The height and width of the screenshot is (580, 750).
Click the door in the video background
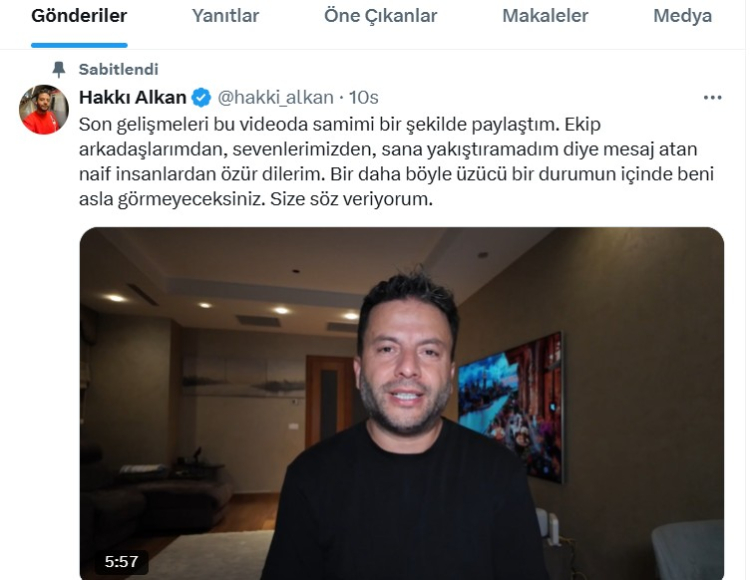330,402
